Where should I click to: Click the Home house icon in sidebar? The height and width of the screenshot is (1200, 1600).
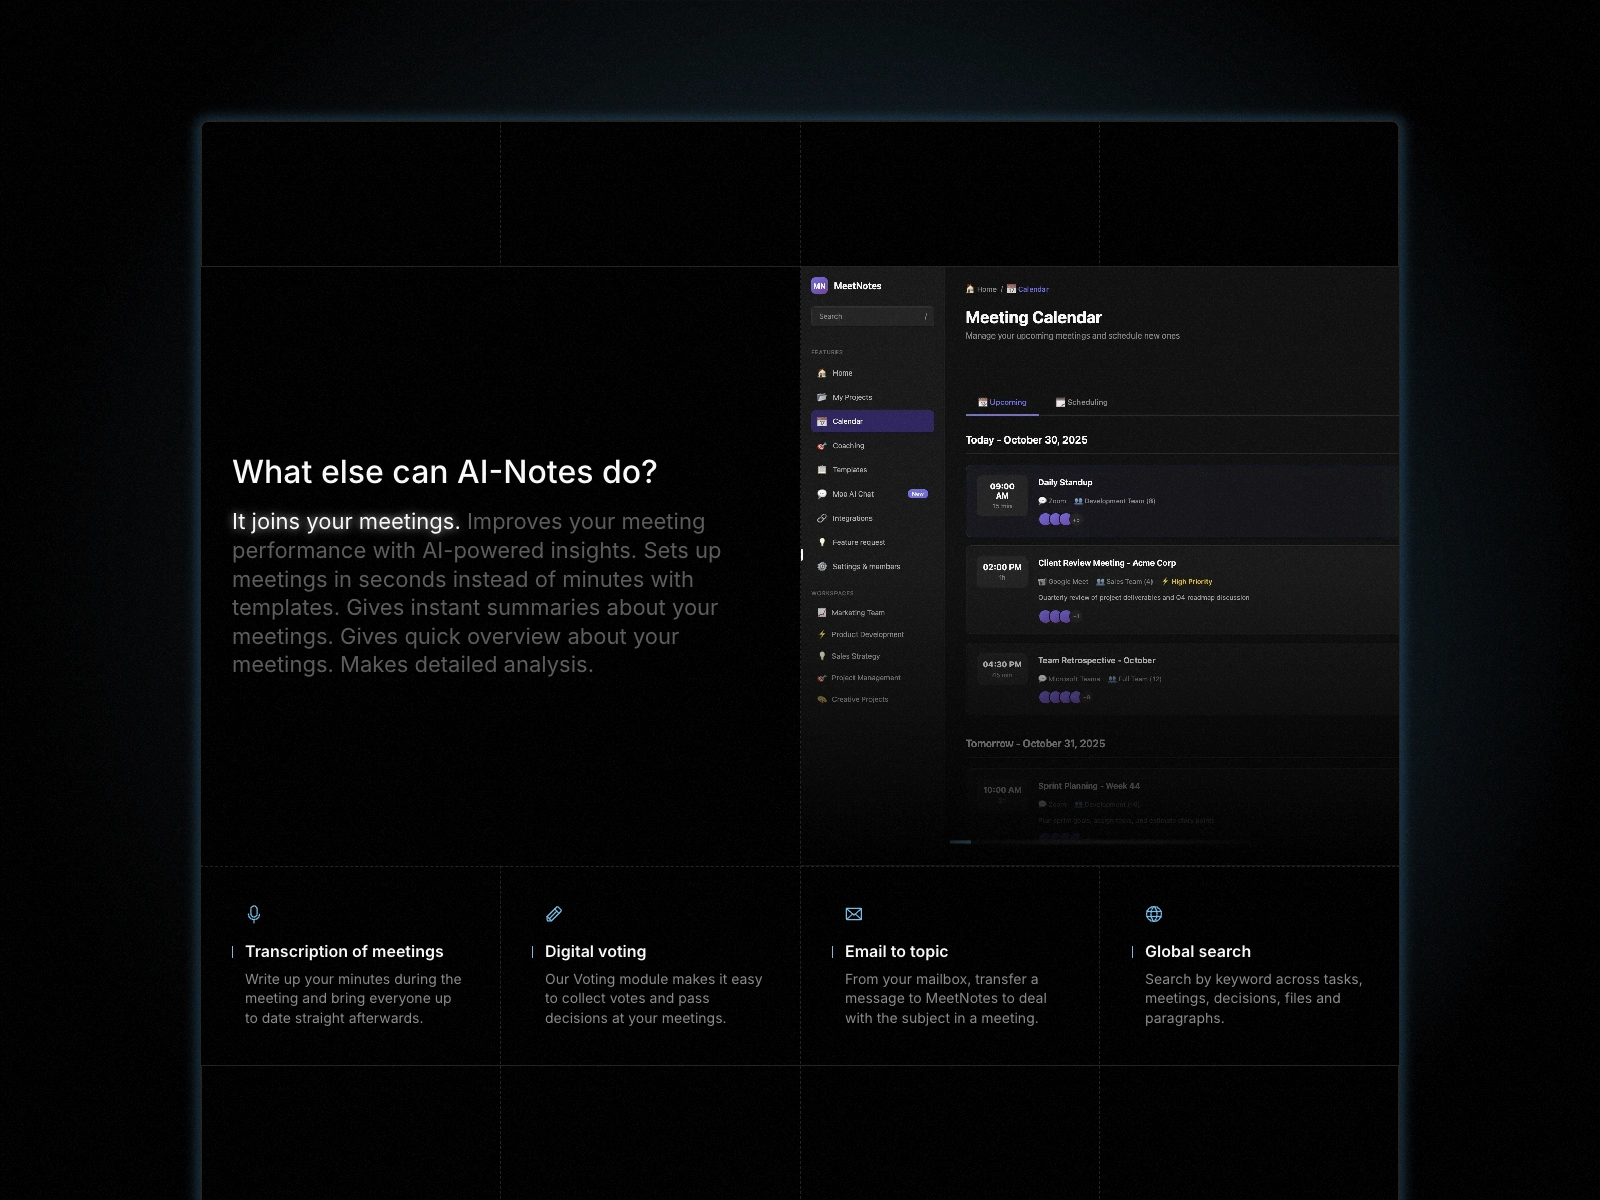[x=822, y=373]
